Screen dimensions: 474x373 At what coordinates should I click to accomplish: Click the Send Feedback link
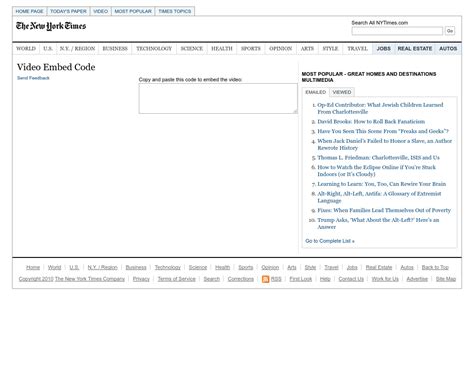pyautogui.click(x=33, y=78)
